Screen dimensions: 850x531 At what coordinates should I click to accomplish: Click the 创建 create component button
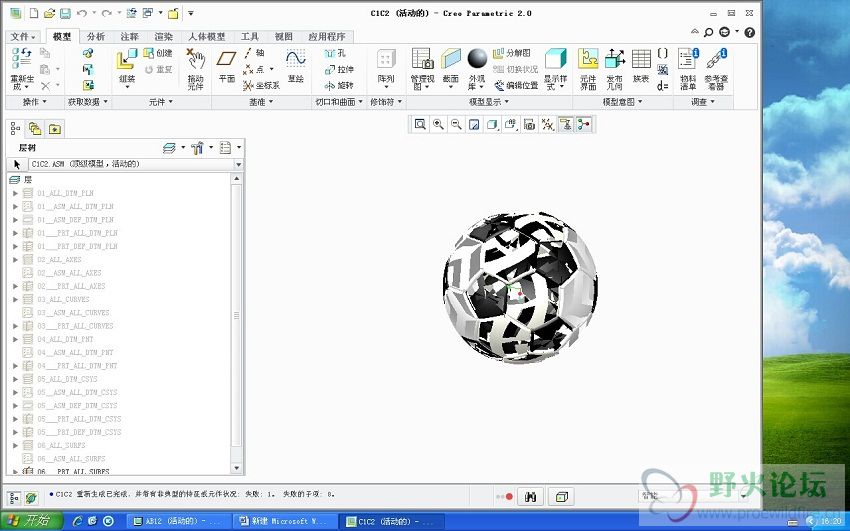click(x=158, y=53)
